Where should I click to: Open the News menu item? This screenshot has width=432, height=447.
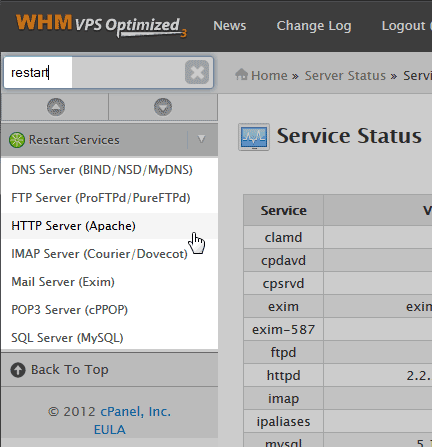pyautogui.click(x=230, y=26)
